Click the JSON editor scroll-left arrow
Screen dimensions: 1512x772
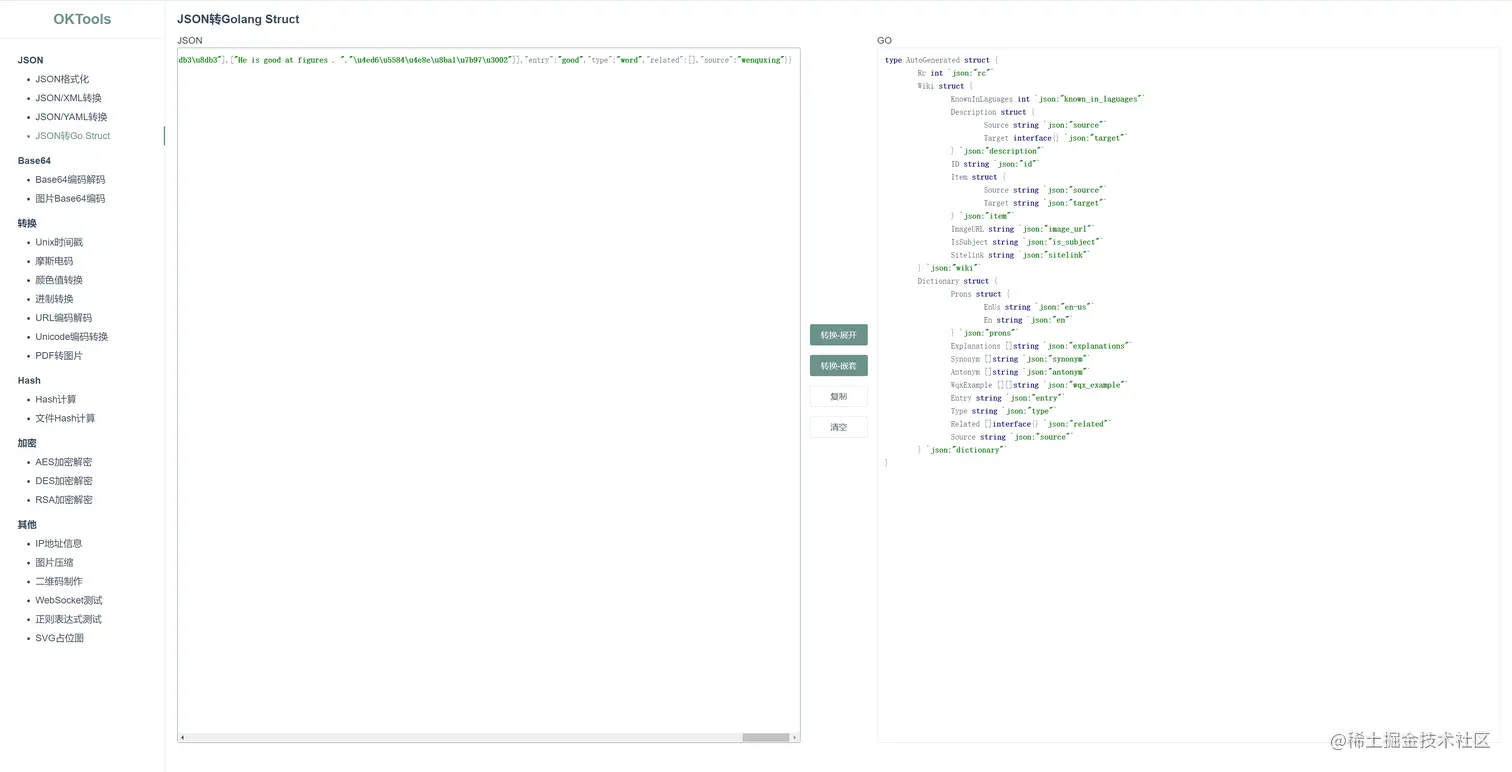tap(182, 738)
